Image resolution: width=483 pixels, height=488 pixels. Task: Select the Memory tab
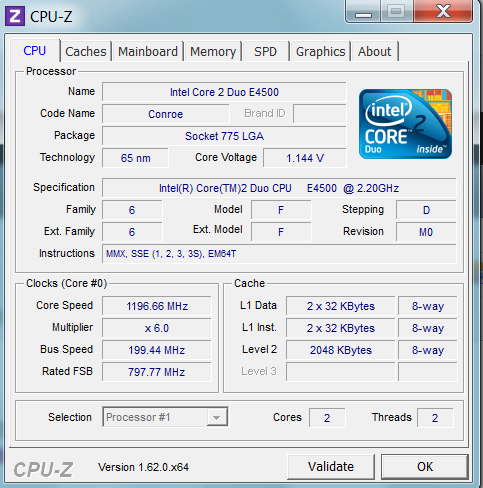pos(213,52)
